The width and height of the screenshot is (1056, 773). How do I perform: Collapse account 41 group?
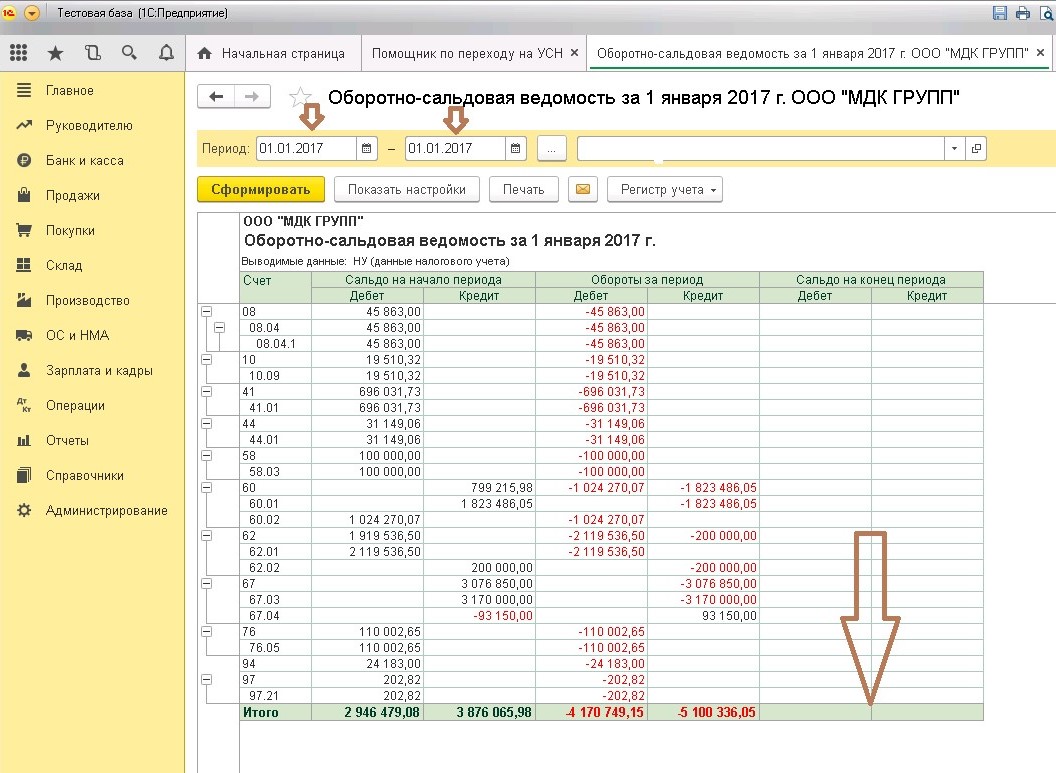click(x=207, y=392)
